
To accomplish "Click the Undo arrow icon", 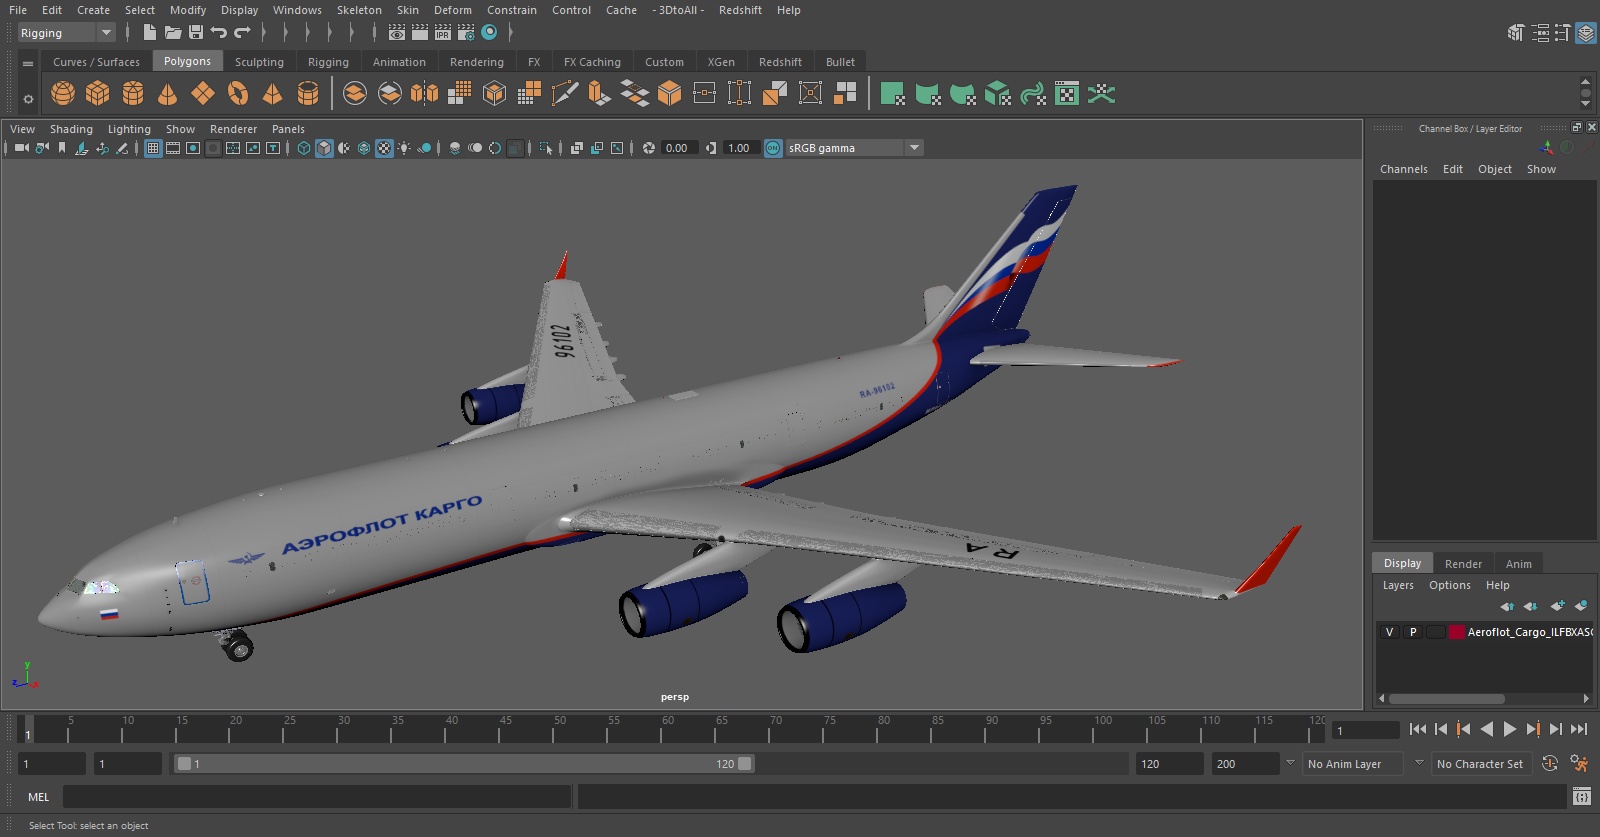I will pos(219,33).
